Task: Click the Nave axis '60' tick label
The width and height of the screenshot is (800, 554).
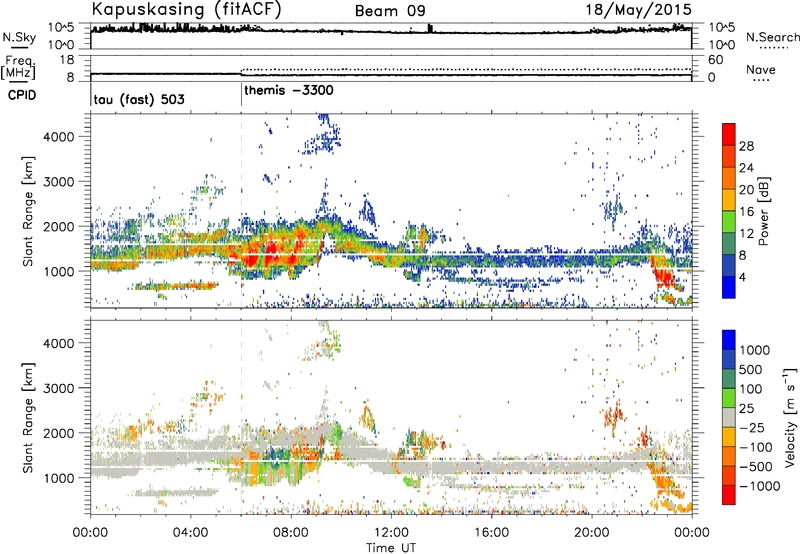Action: click(715, 60)
